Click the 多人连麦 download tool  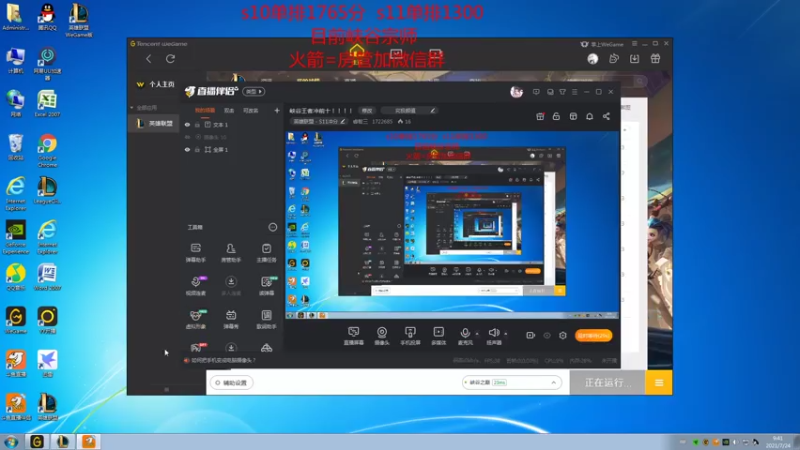click(x=231, y=286)
